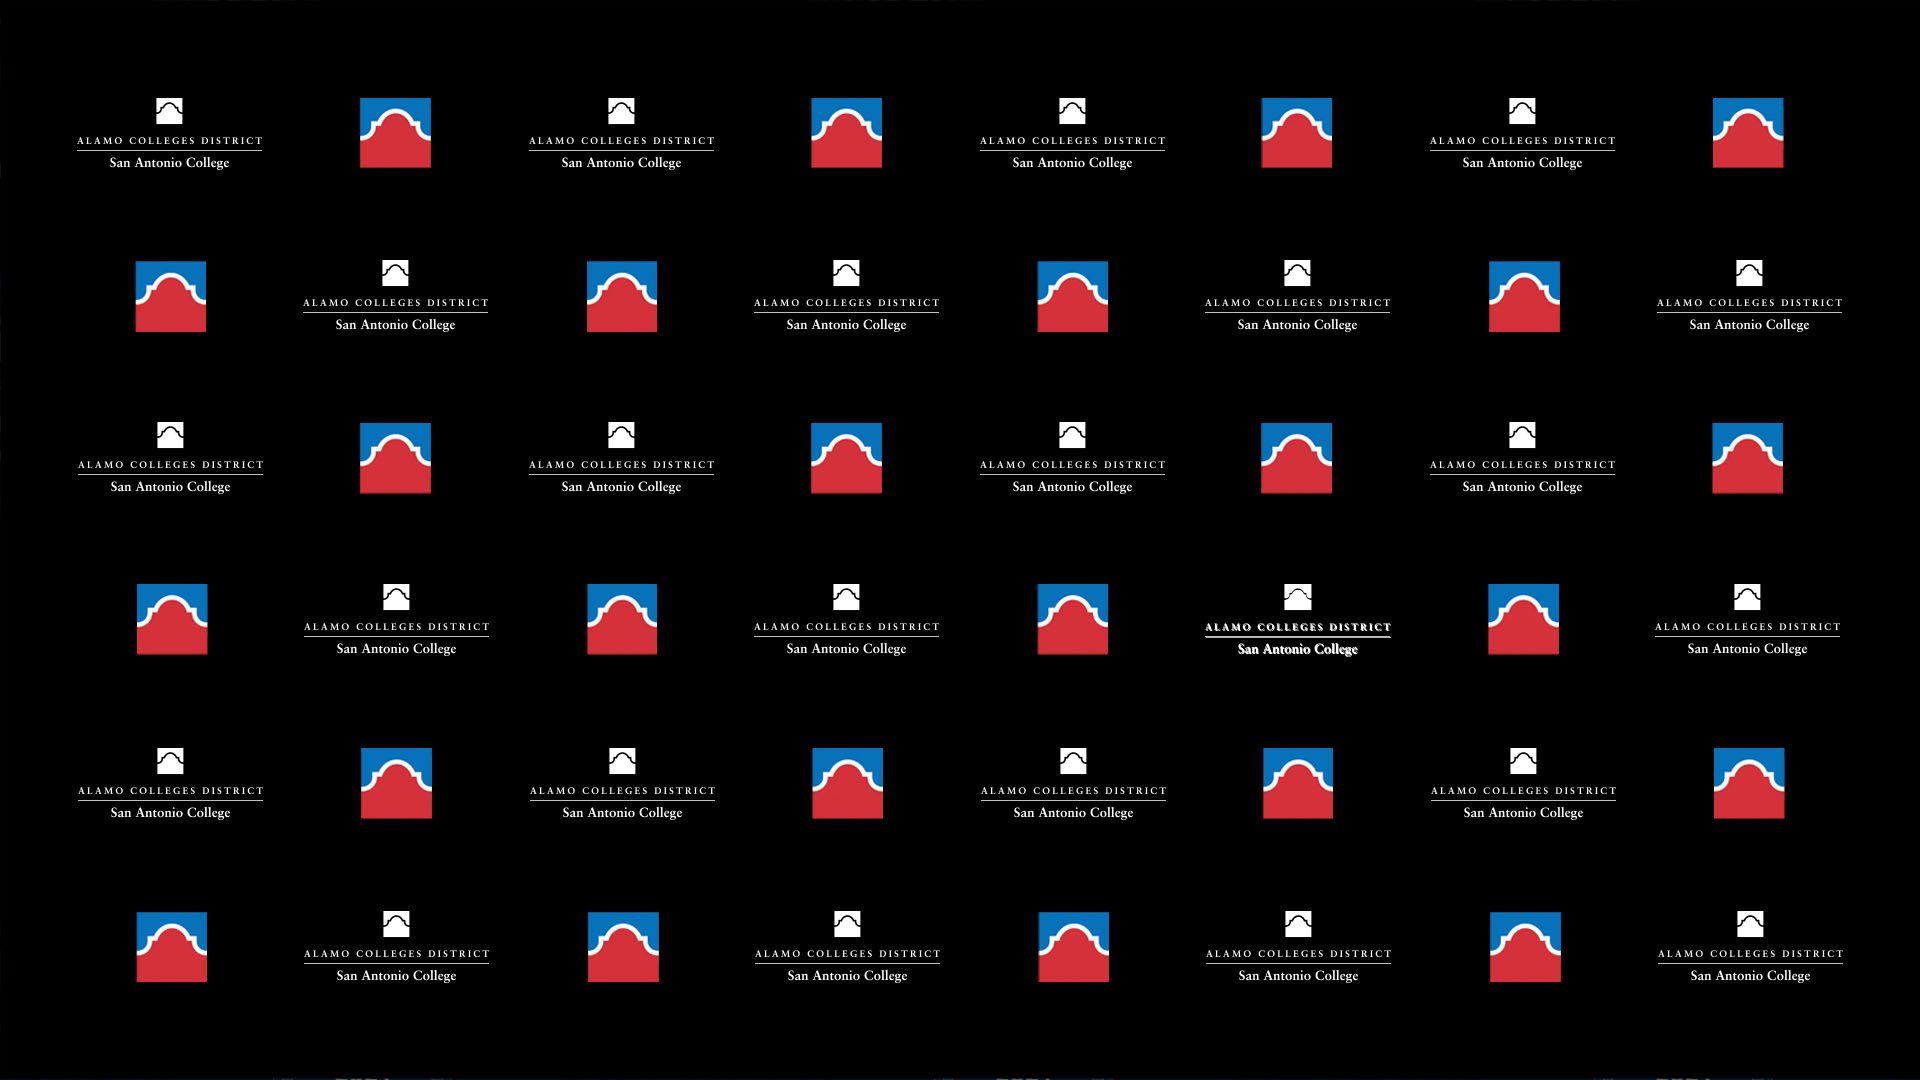1920x1080 pixels.
Task: Click the bold highlighted Alamo Colleges District text logo
Action: (x=1297, y=627)
